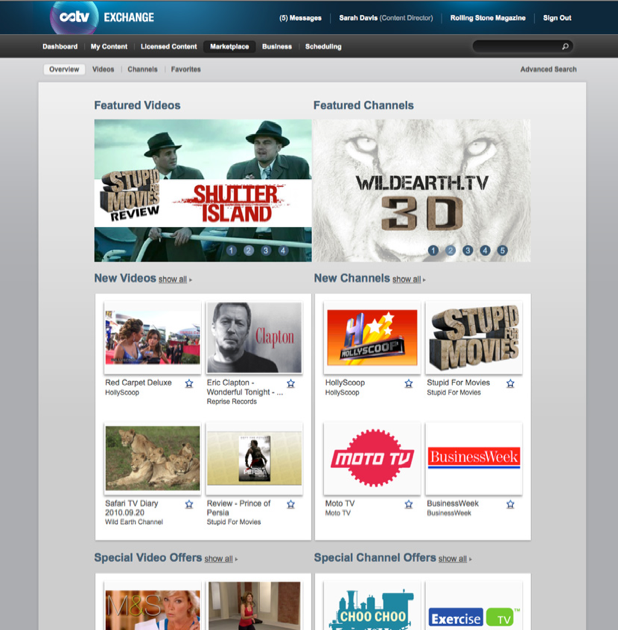Favorite the HollyScoop channel star
This screenshot has width=618, height=632.
pyautogui.click(x=408, y=384)
